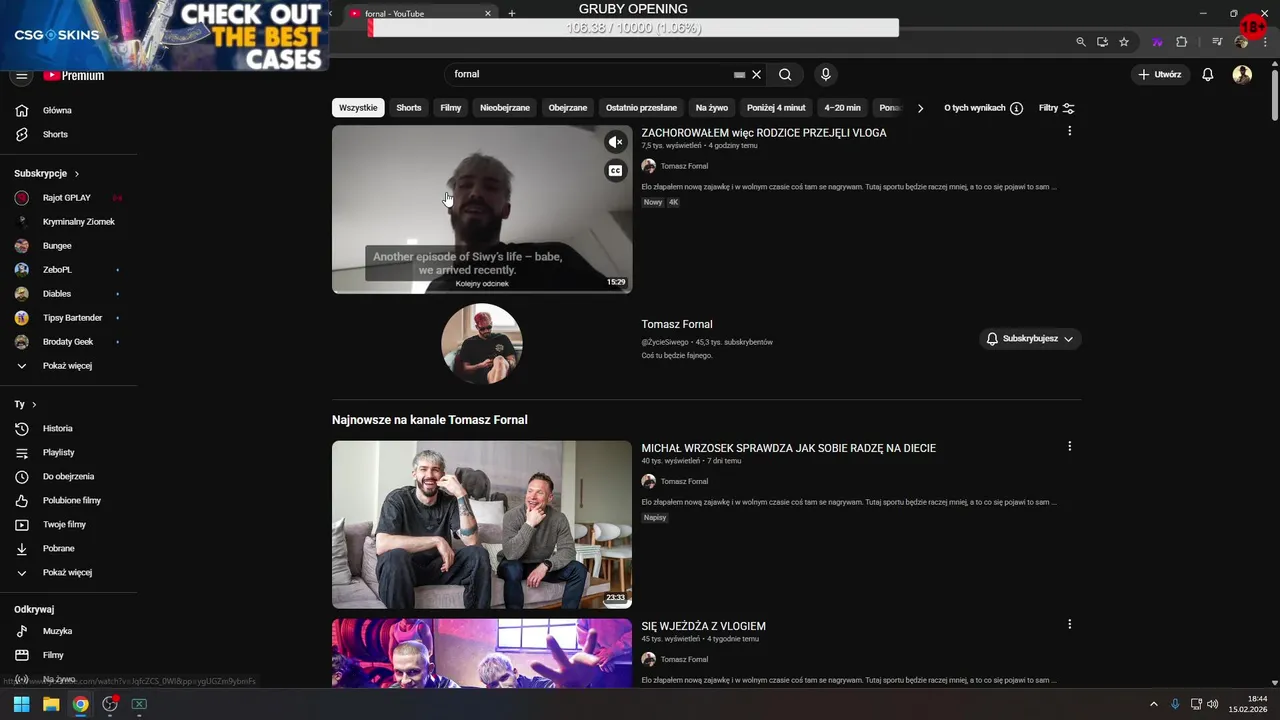1280x720 pixels.
Task: Open the Chrome zoom magnifier icon
Action: point(1080,42)
